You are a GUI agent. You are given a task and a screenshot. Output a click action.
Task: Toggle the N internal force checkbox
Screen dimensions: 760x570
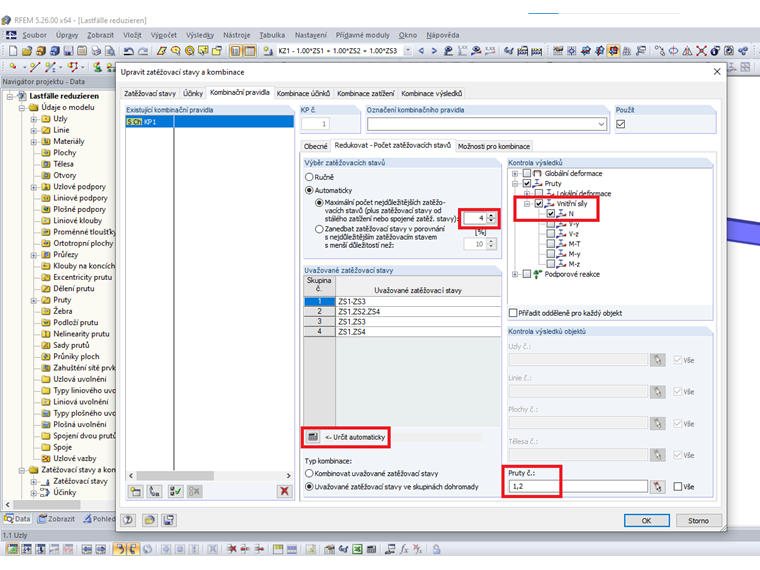tap(551, 214)
